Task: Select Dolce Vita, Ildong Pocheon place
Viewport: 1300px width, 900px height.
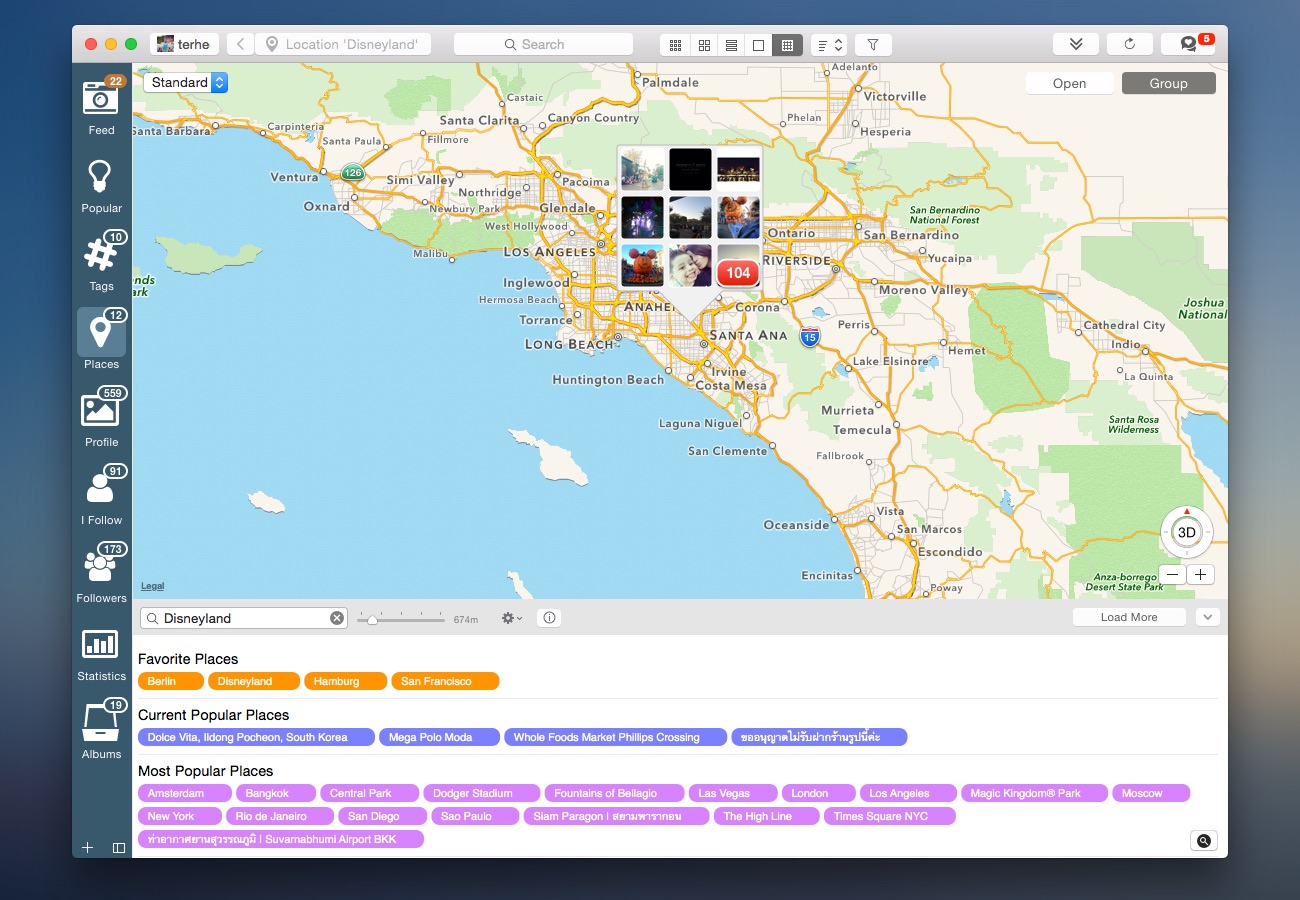Action: point(256,737)
